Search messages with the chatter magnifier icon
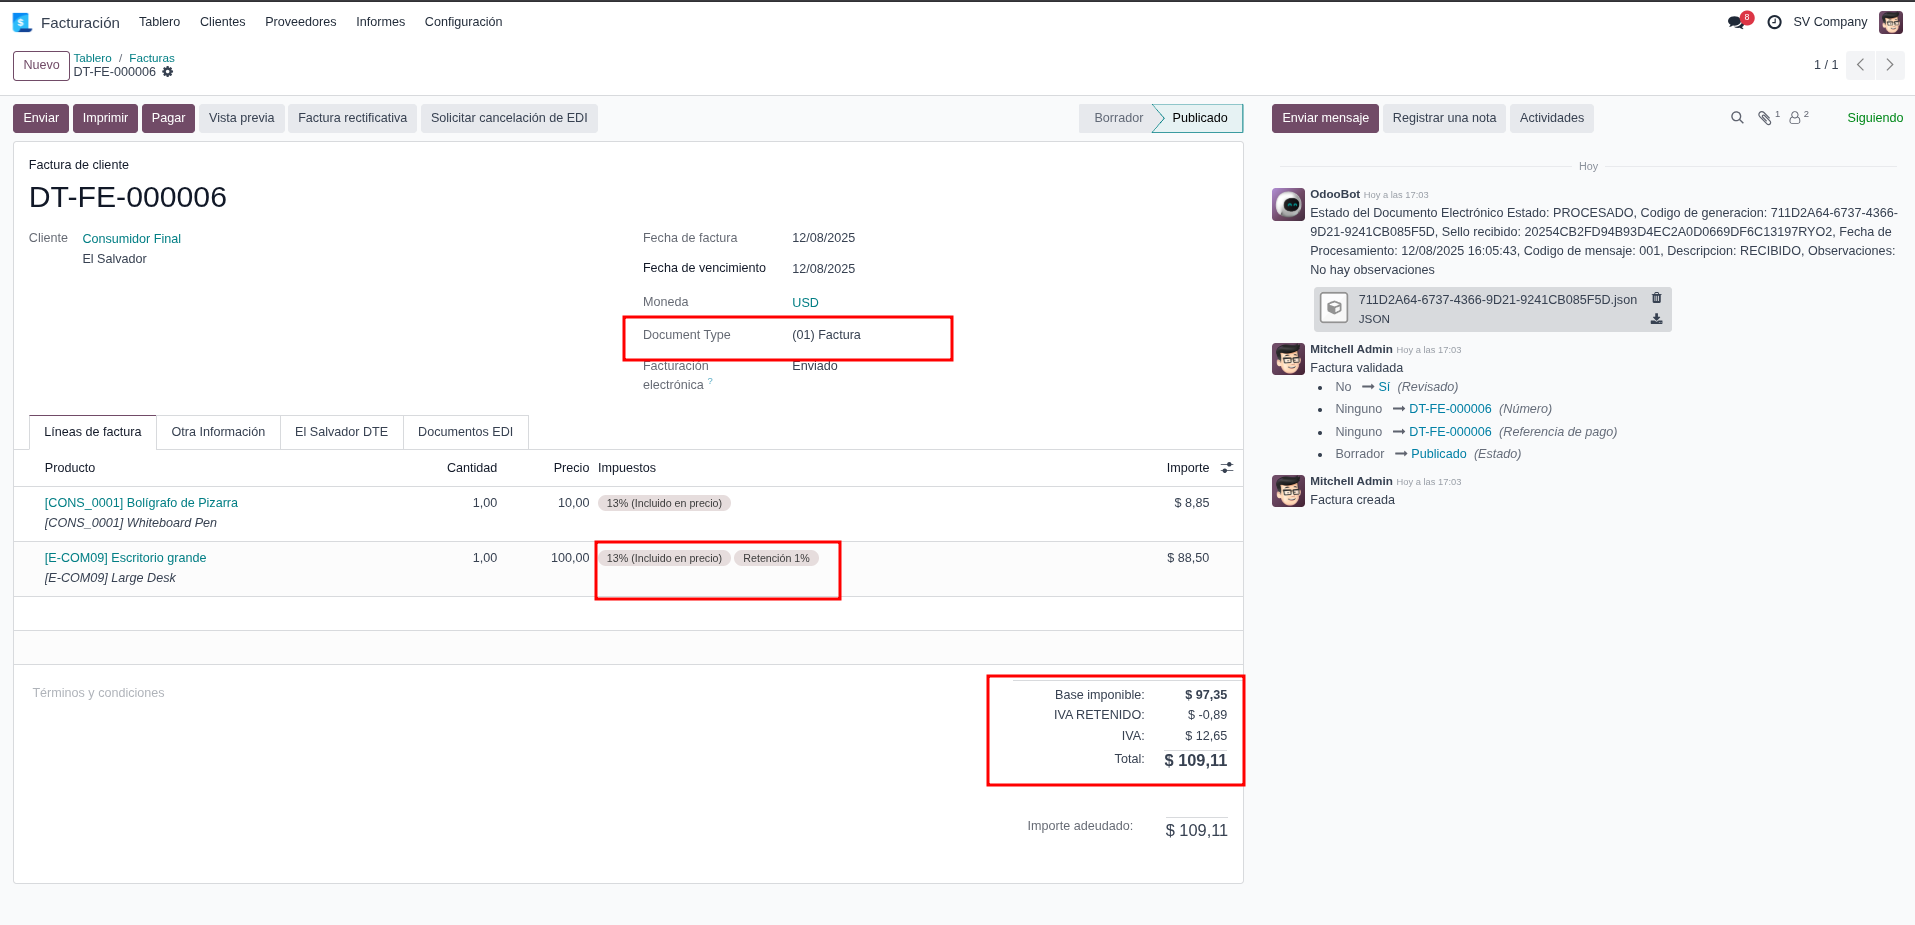Viewport: 1915px width, 925px height. 1737,118
